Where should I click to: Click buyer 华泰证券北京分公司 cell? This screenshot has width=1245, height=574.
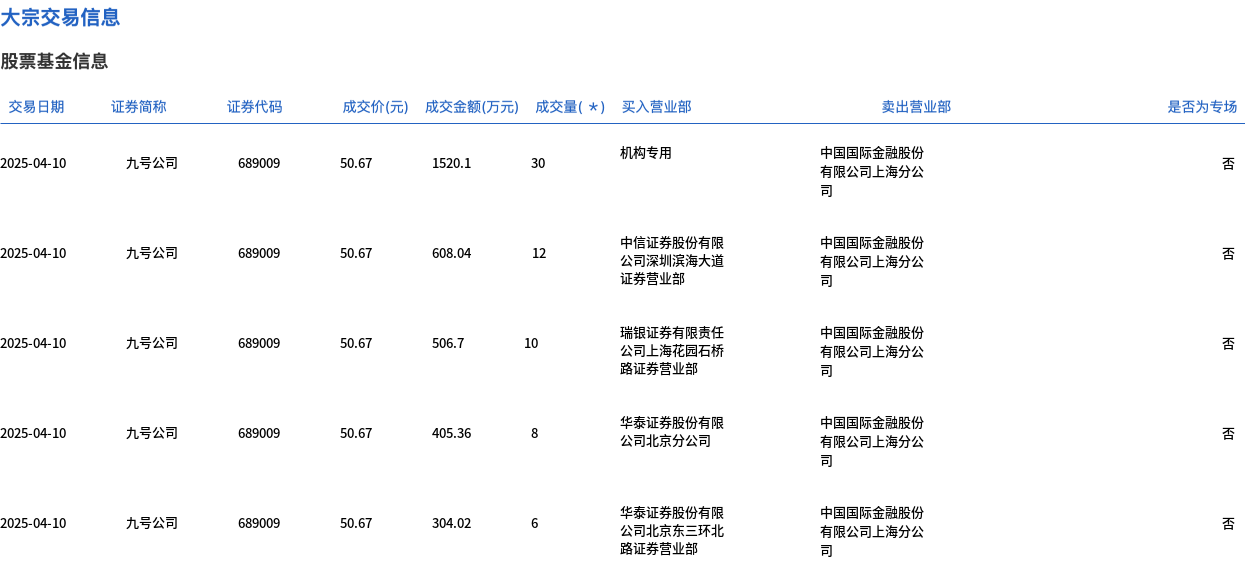tap(672, 432)
